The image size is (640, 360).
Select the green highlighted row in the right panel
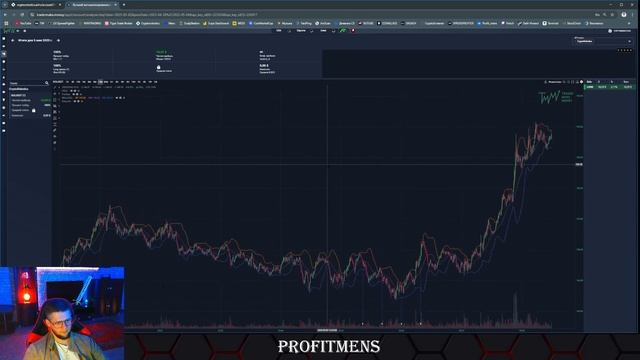point(610,87)
